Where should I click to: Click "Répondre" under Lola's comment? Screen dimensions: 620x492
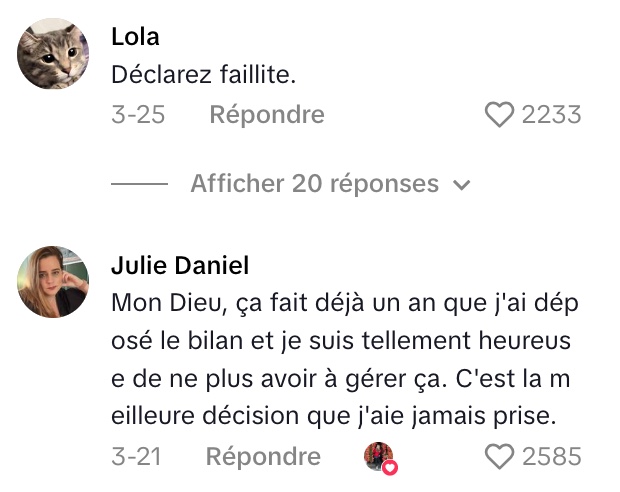(x=267, y=115)
